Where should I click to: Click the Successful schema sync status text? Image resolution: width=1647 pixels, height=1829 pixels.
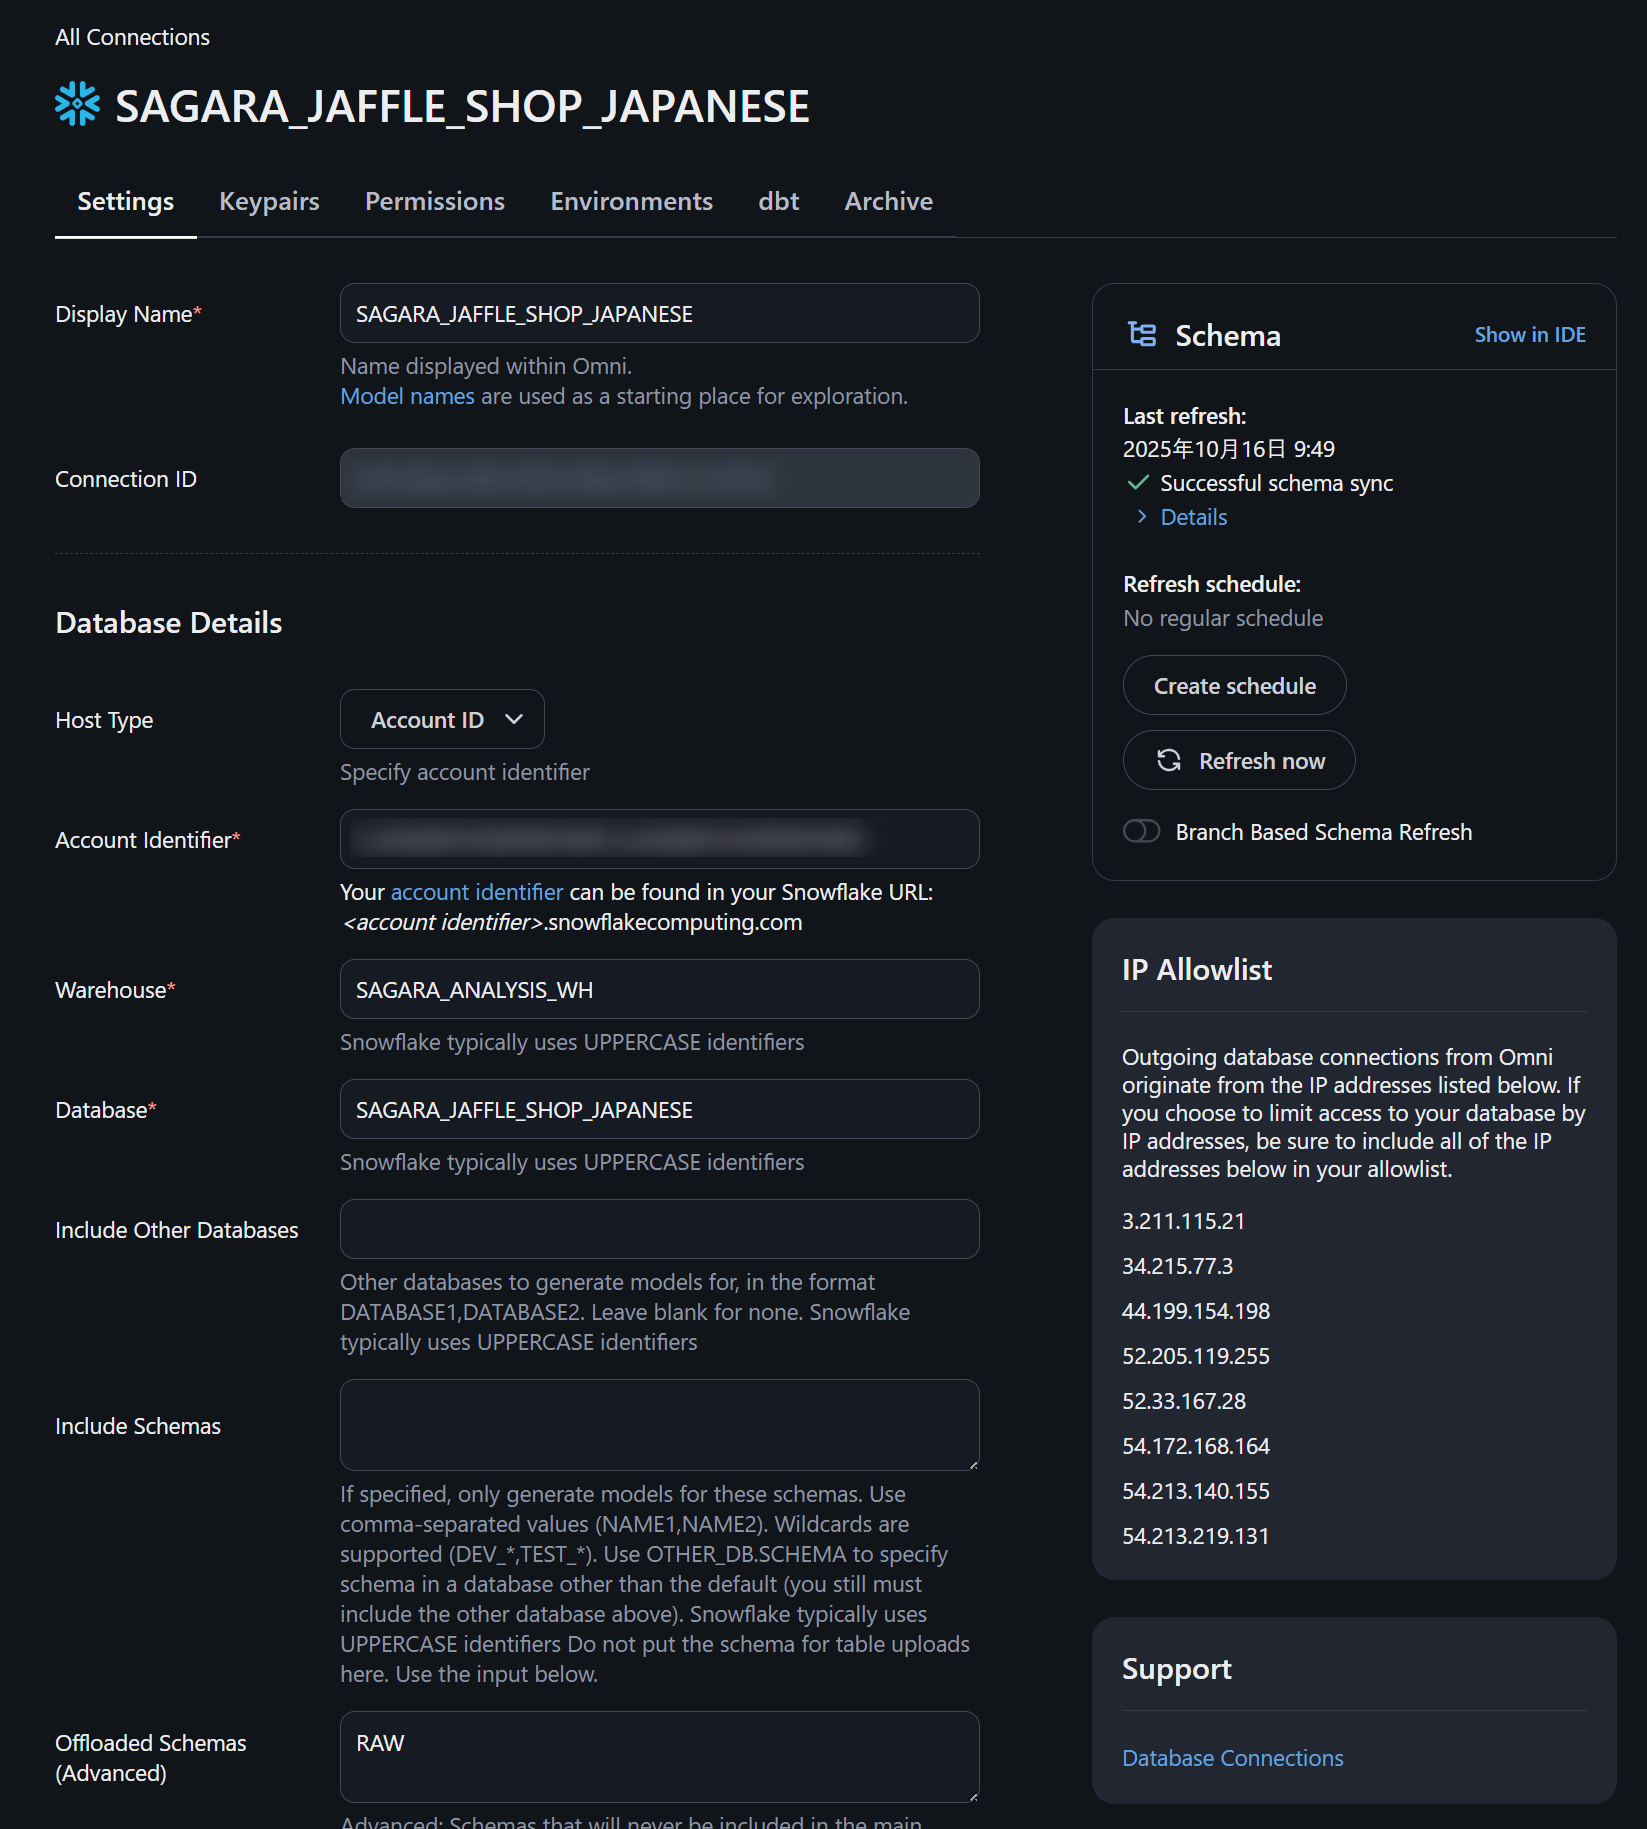1276,483
